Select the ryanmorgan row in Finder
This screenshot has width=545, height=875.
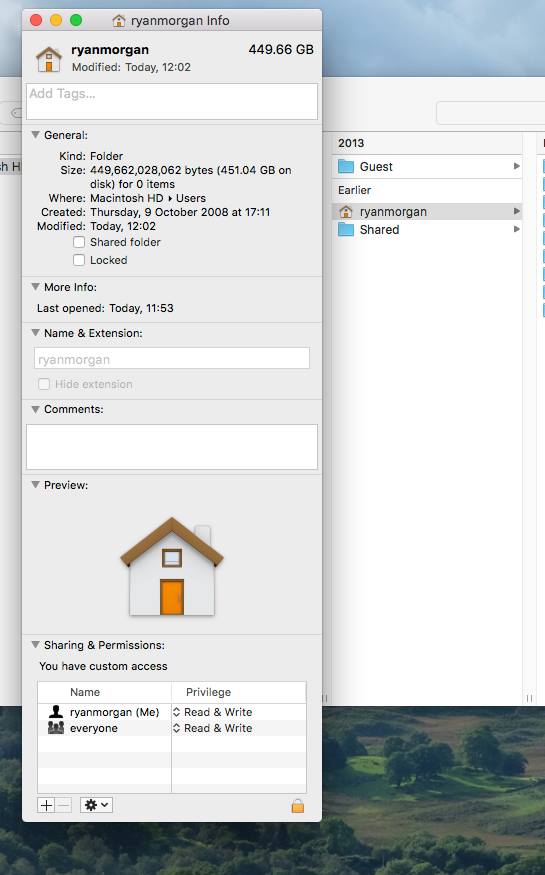427,211
